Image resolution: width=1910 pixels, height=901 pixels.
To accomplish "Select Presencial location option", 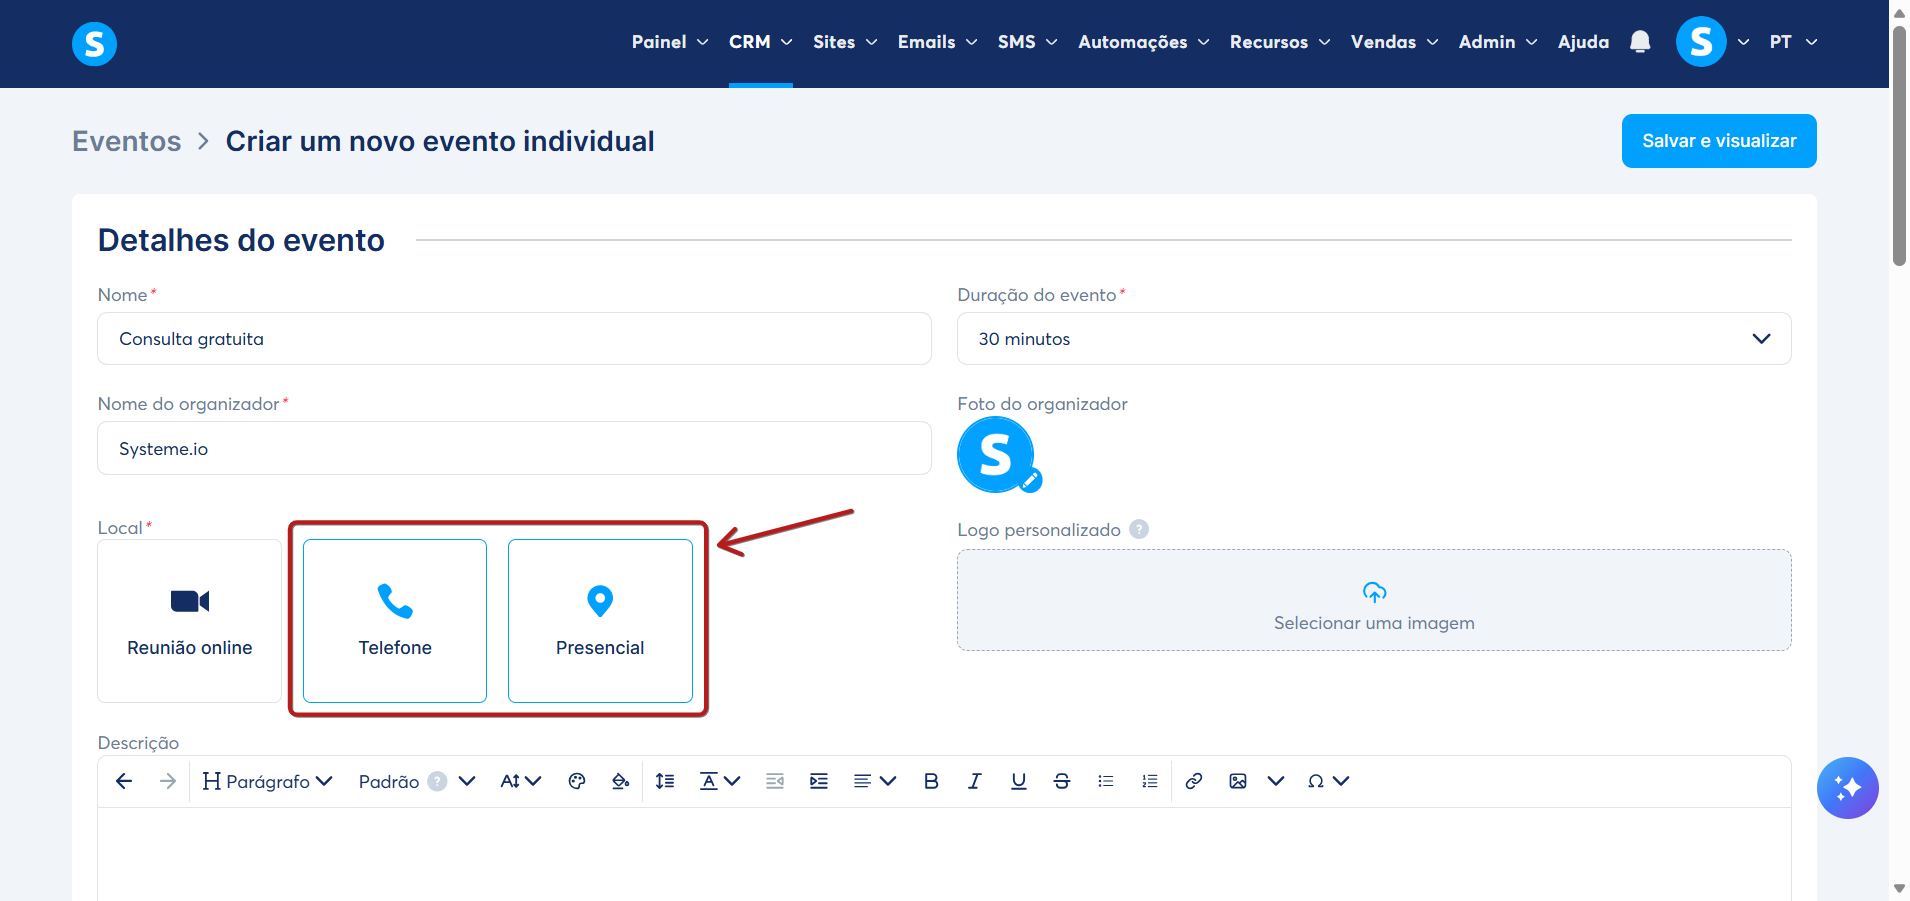I will point(600,621).
